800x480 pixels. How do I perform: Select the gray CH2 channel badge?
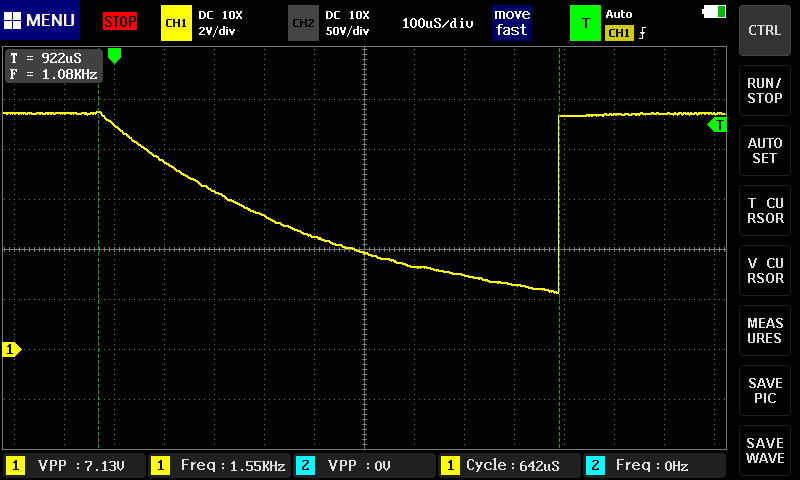[x=303, y=23]
